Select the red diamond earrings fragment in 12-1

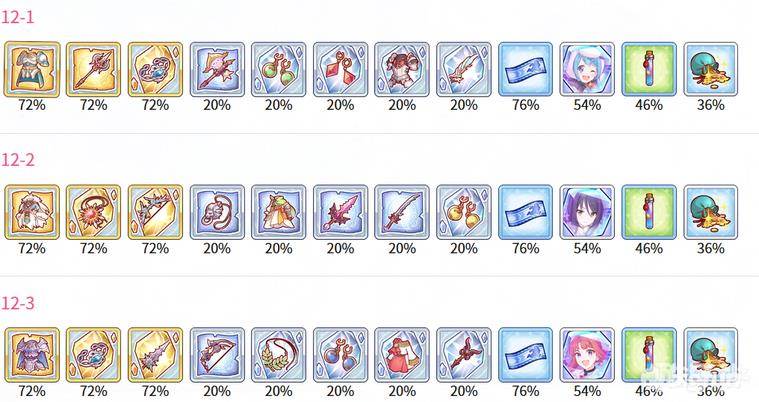click(340, 69)
